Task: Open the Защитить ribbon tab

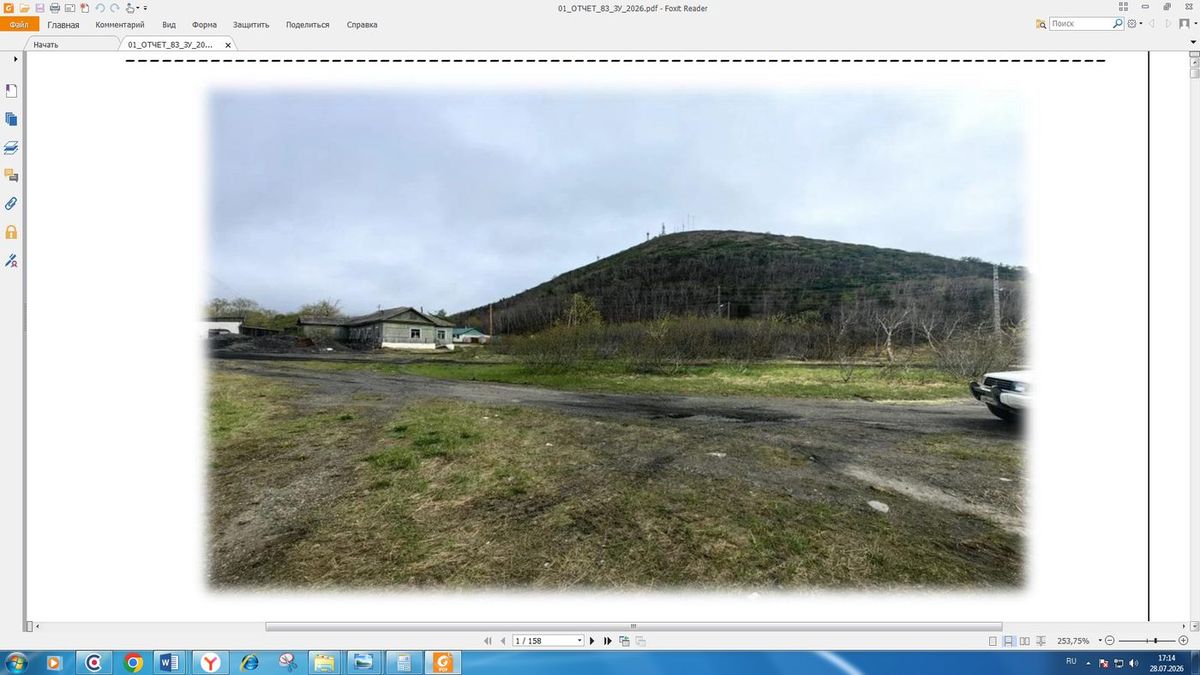Action: tap(251, 24)
